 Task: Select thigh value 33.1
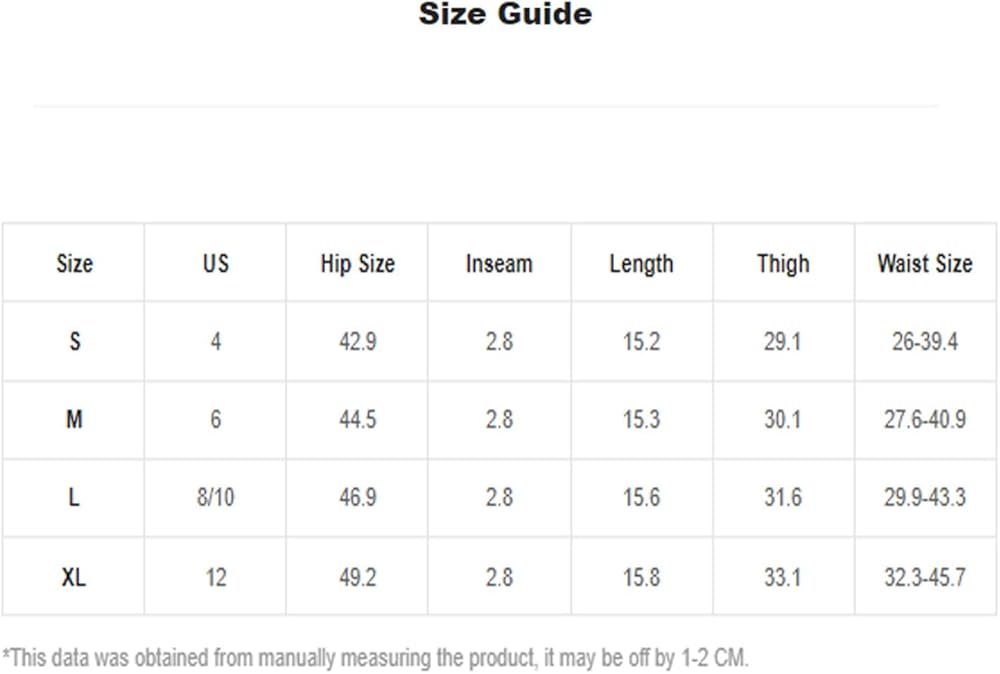(x=783, y=578)
